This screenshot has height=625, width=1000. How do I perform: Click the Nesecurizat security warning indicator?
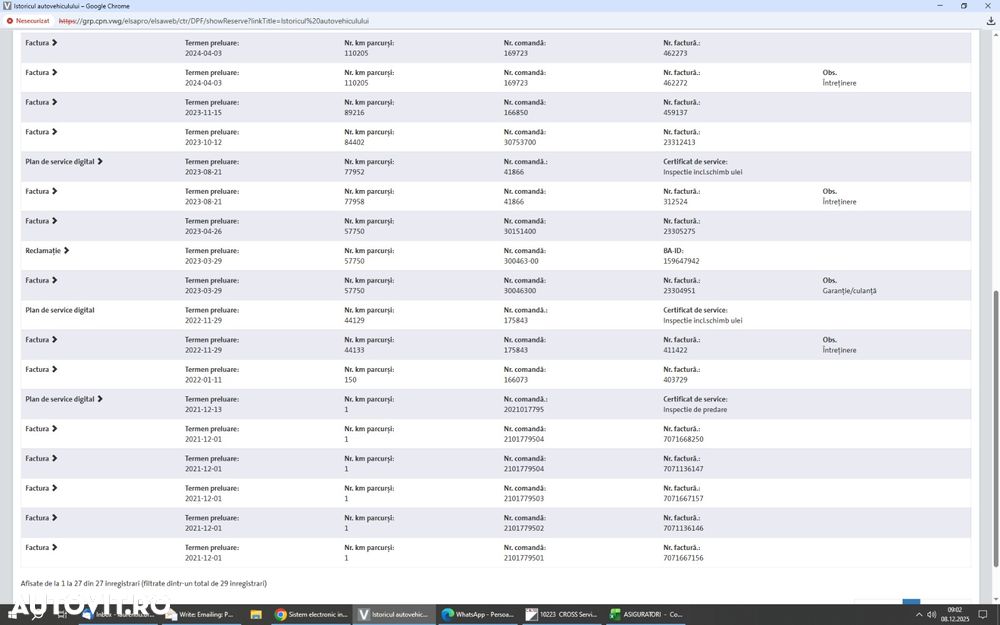[x=27, y=21]
